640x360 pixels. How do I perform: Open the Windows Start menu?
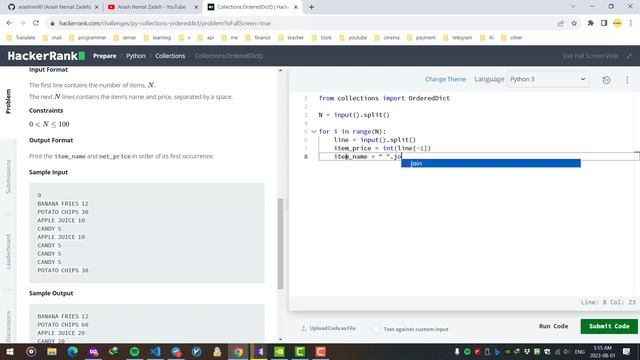point(10,351)
